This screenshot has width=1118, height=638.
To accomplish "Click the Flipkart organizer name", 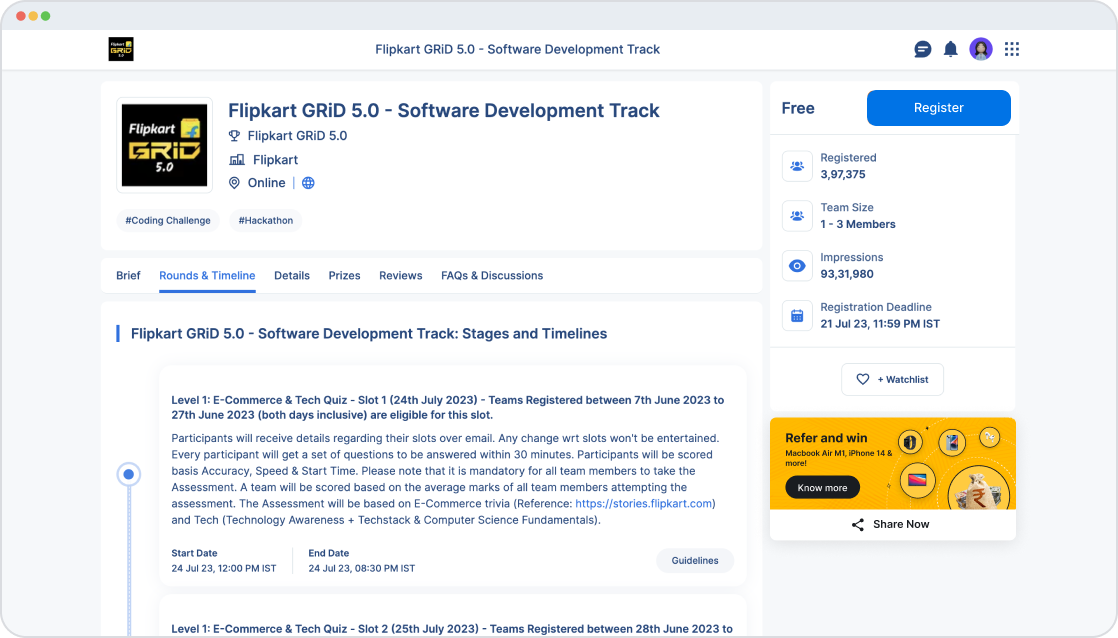I will click(275, 160).
